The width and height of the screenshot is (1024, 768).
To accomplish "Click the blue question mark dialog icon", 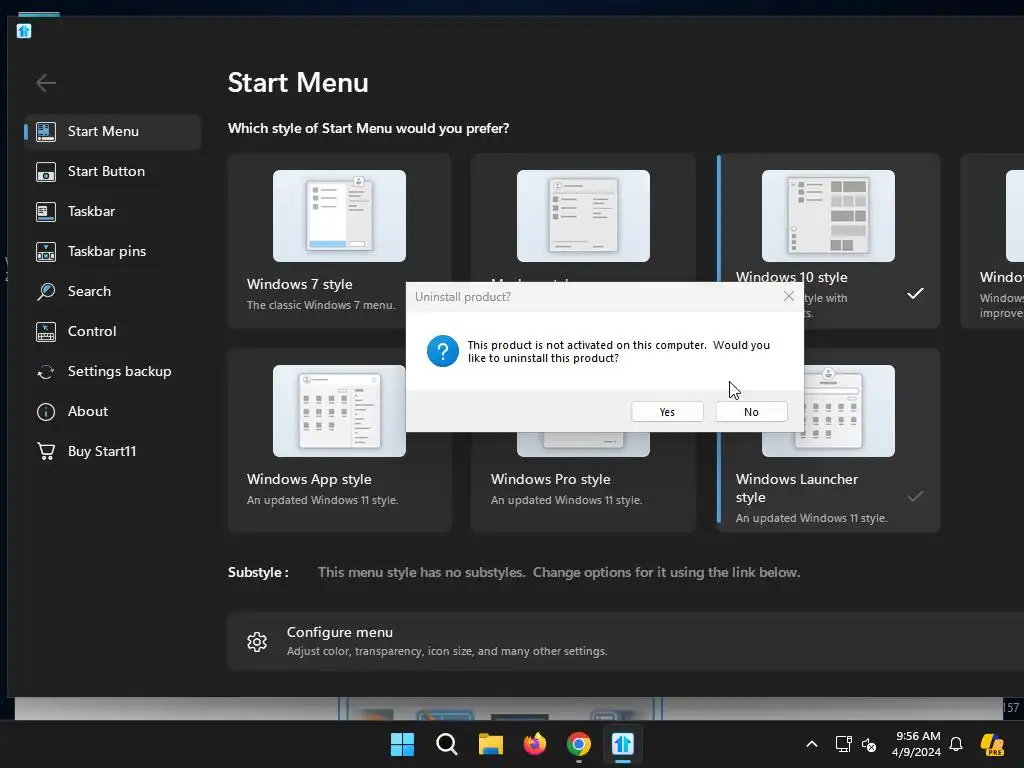I will click(443, 351).
